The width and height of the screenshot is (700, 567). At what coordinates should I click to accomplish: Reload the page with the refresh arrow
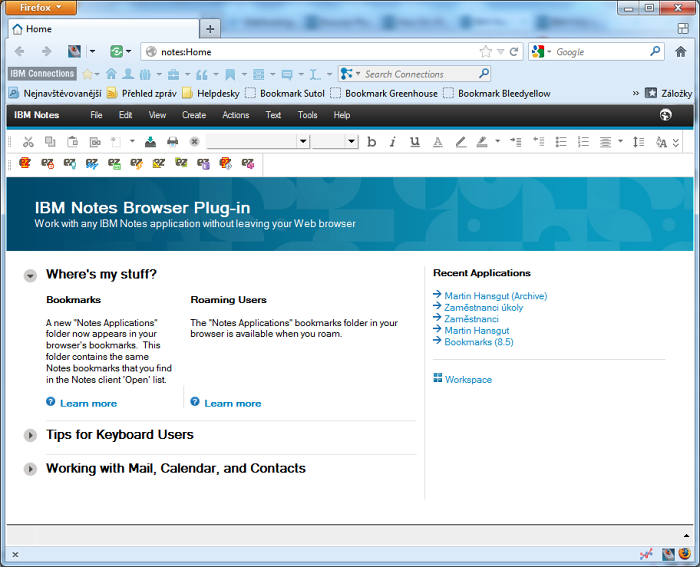(x=514, y=52)
